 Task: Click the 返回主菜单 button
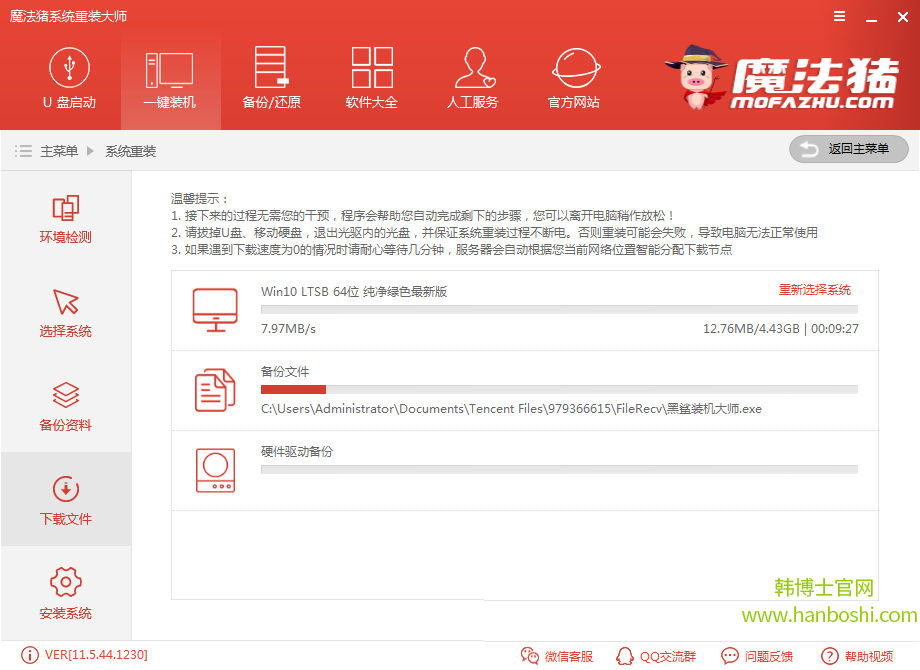point(848,149)
